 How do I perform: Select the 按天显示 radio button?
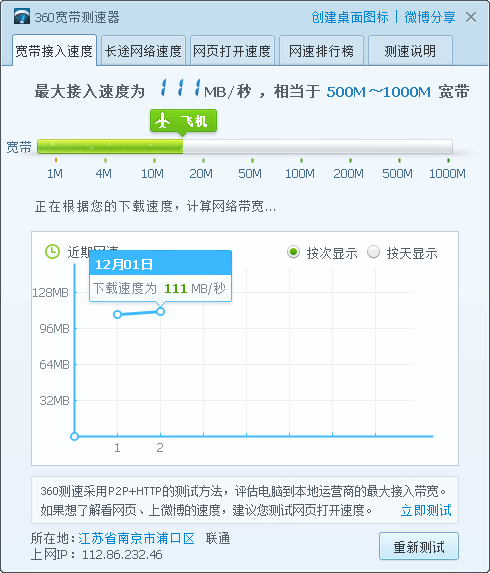point(373,252)
